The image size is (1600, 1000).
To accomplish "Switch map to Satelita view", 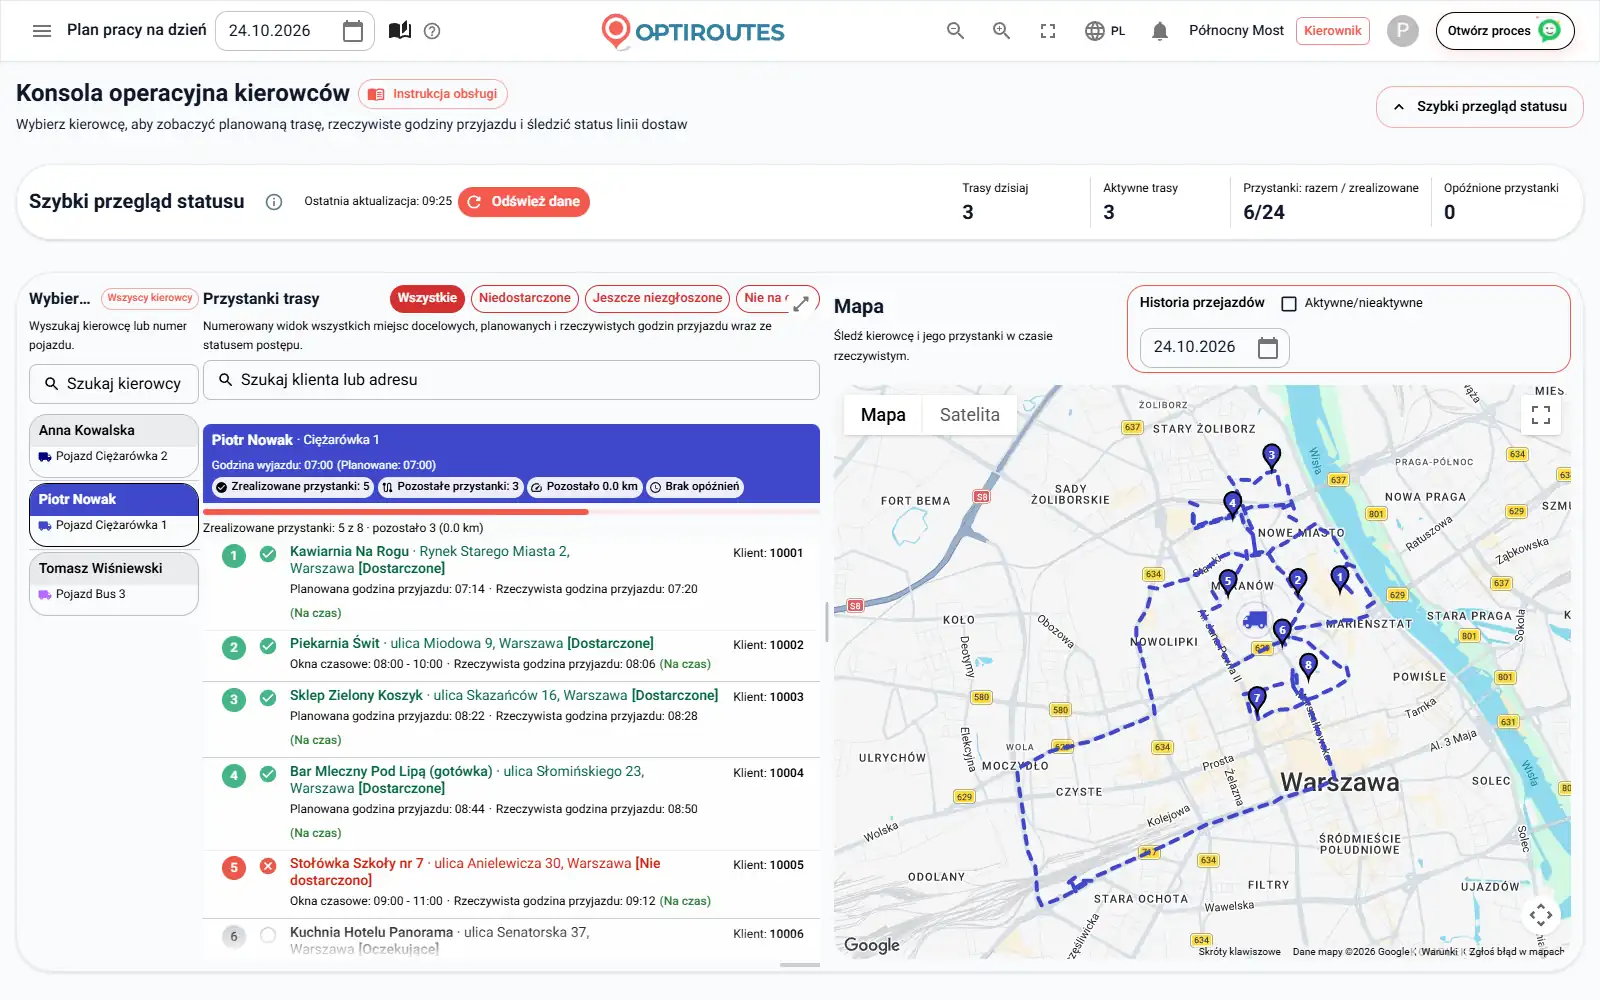I will click(x=969, y=415).
